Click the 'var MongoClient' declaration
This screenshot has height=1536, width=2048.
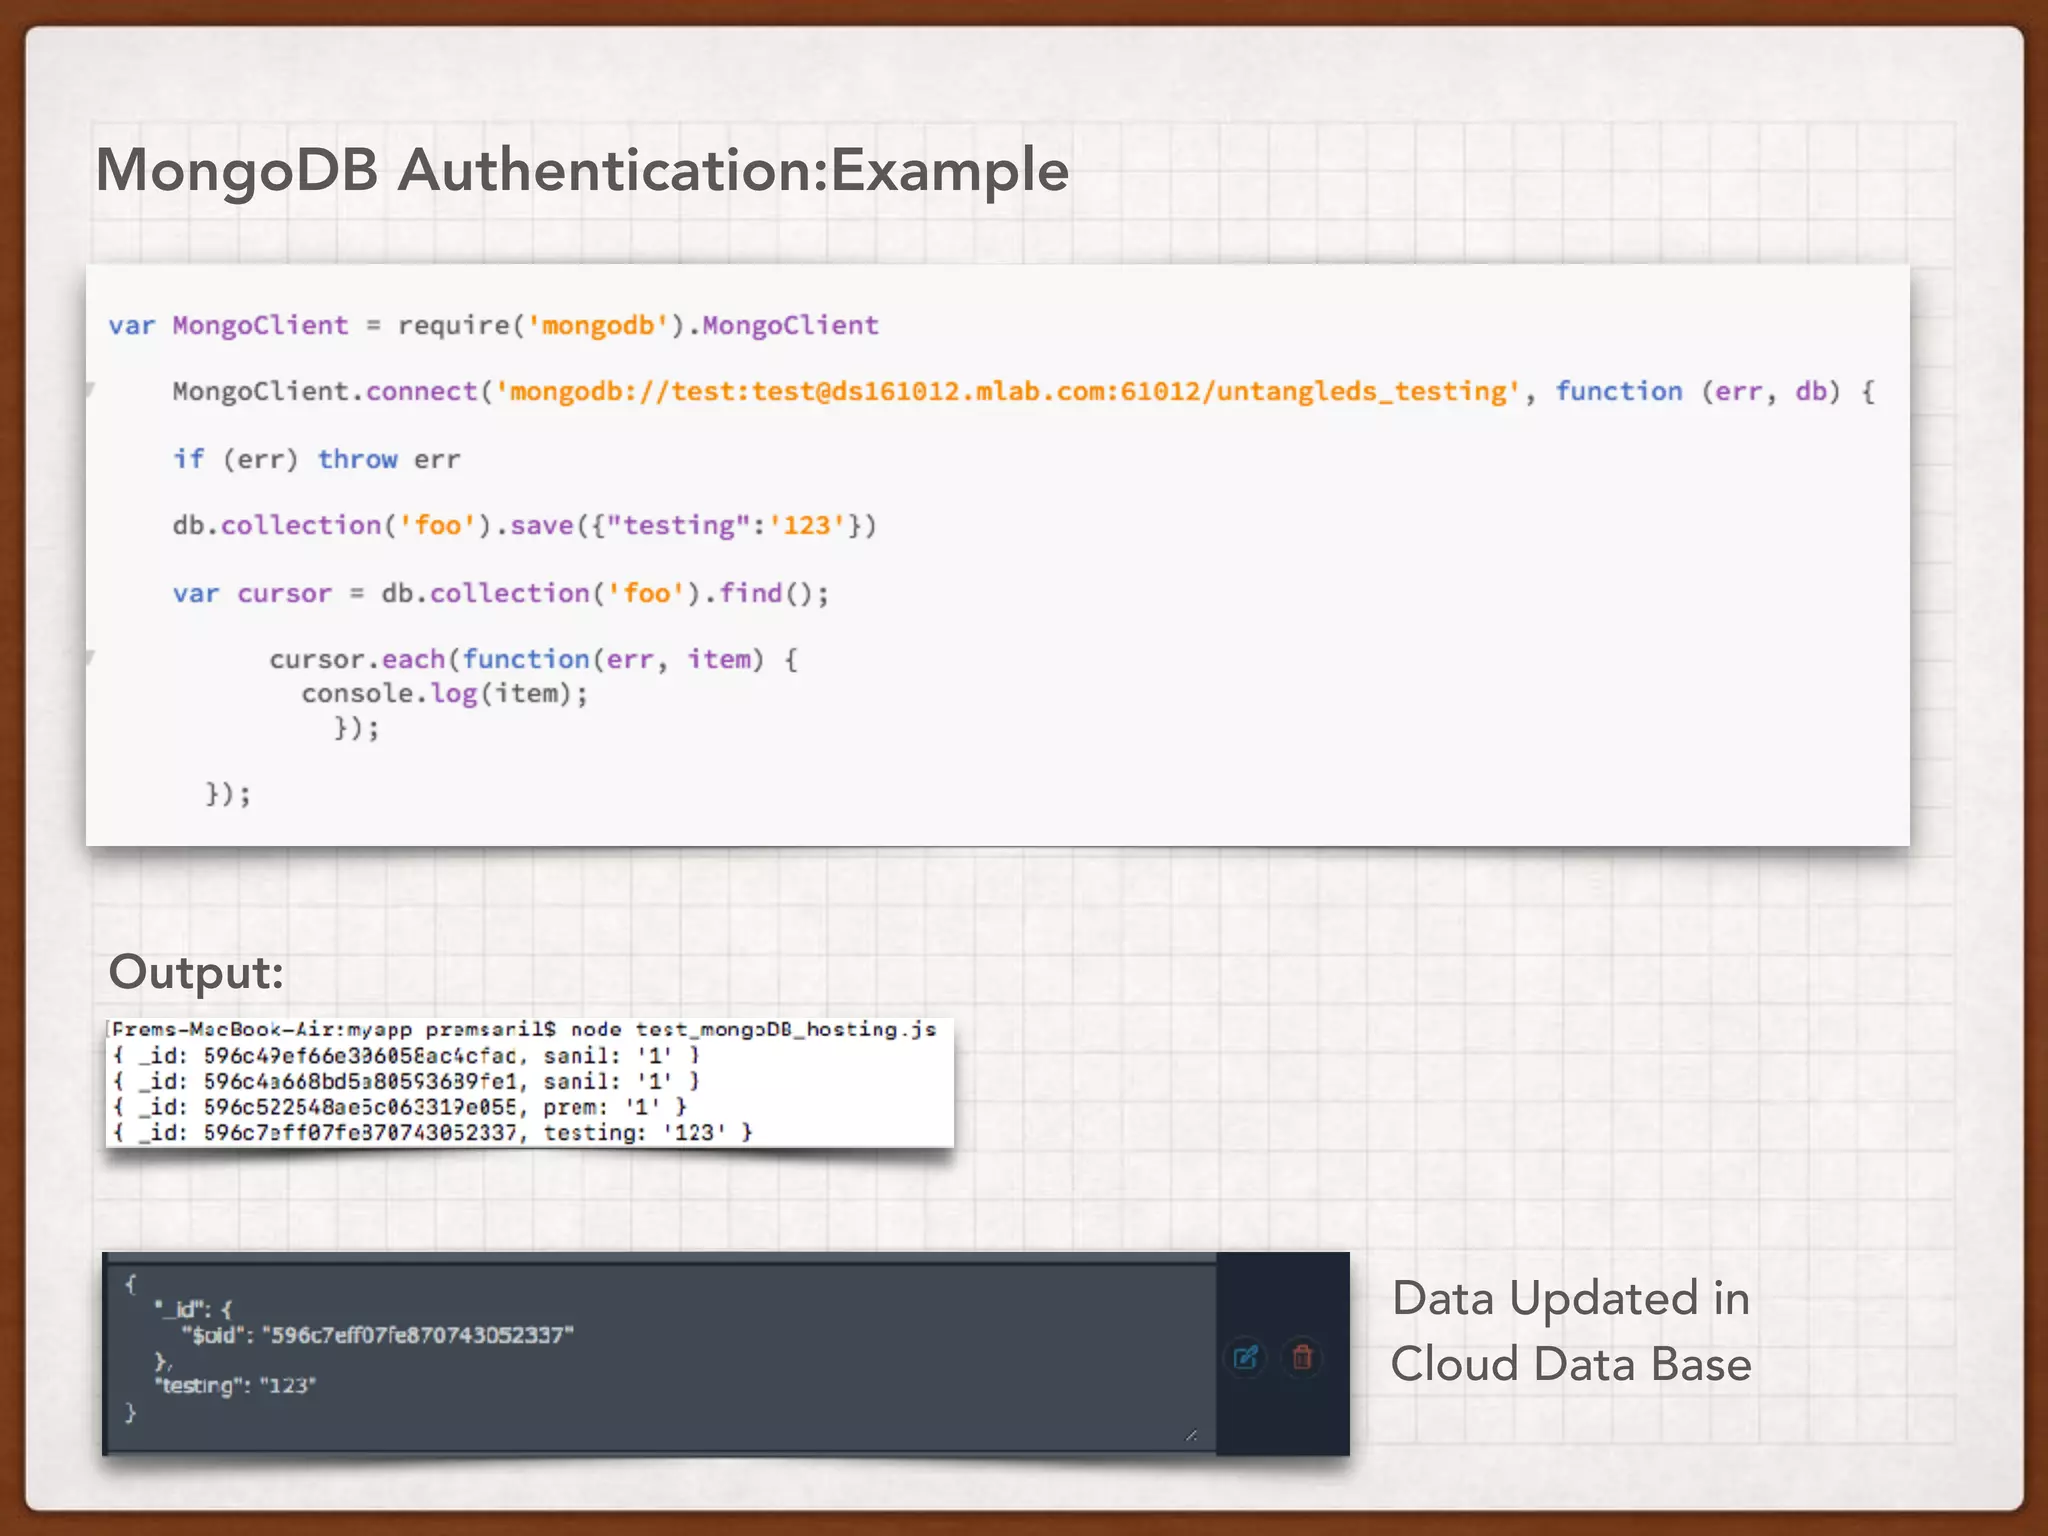coord(228,326)
